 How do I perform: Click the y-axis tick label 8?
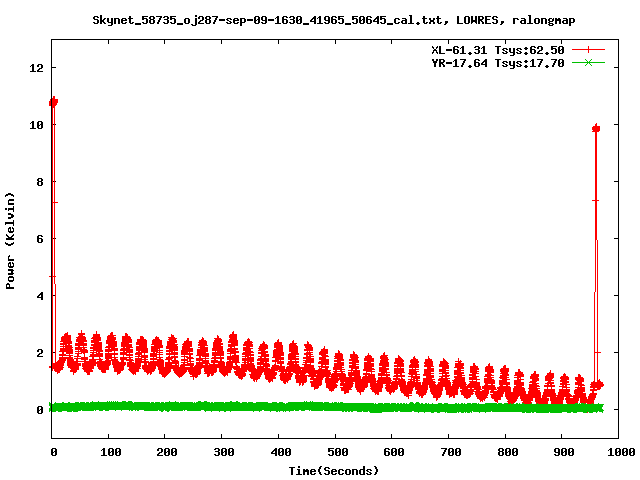pyautogui.click(x=40, y=182)
